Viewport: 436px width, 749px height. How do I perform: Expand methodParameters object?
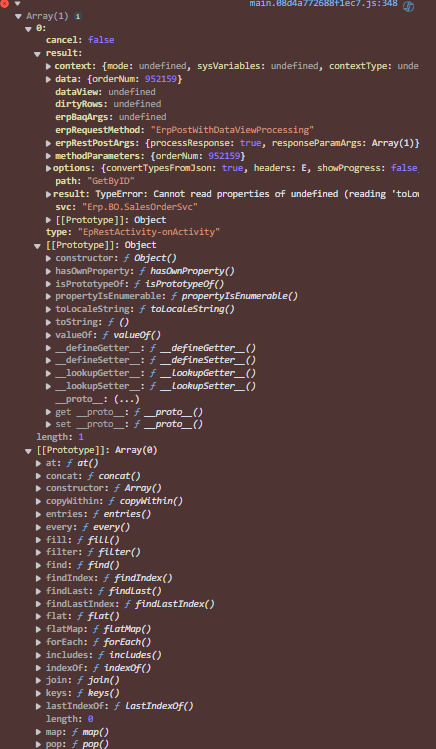click(49, 156)
